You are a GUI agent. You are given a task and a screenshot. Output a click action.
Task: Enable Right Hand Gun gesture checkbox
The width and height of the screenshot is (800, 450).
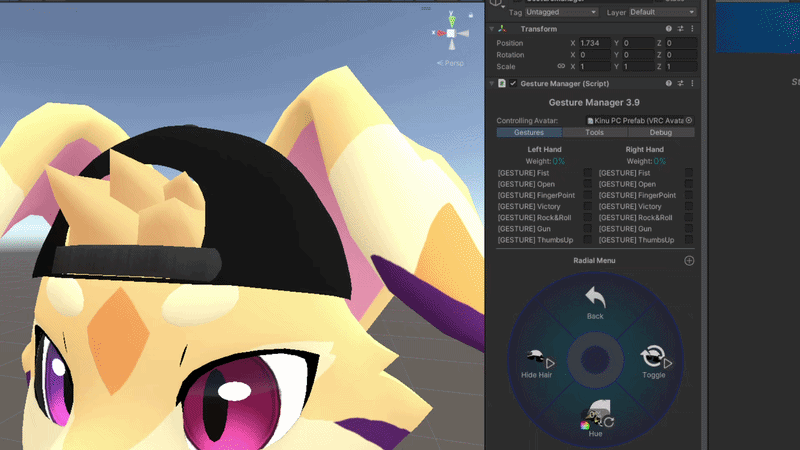[x=689, y=229]
